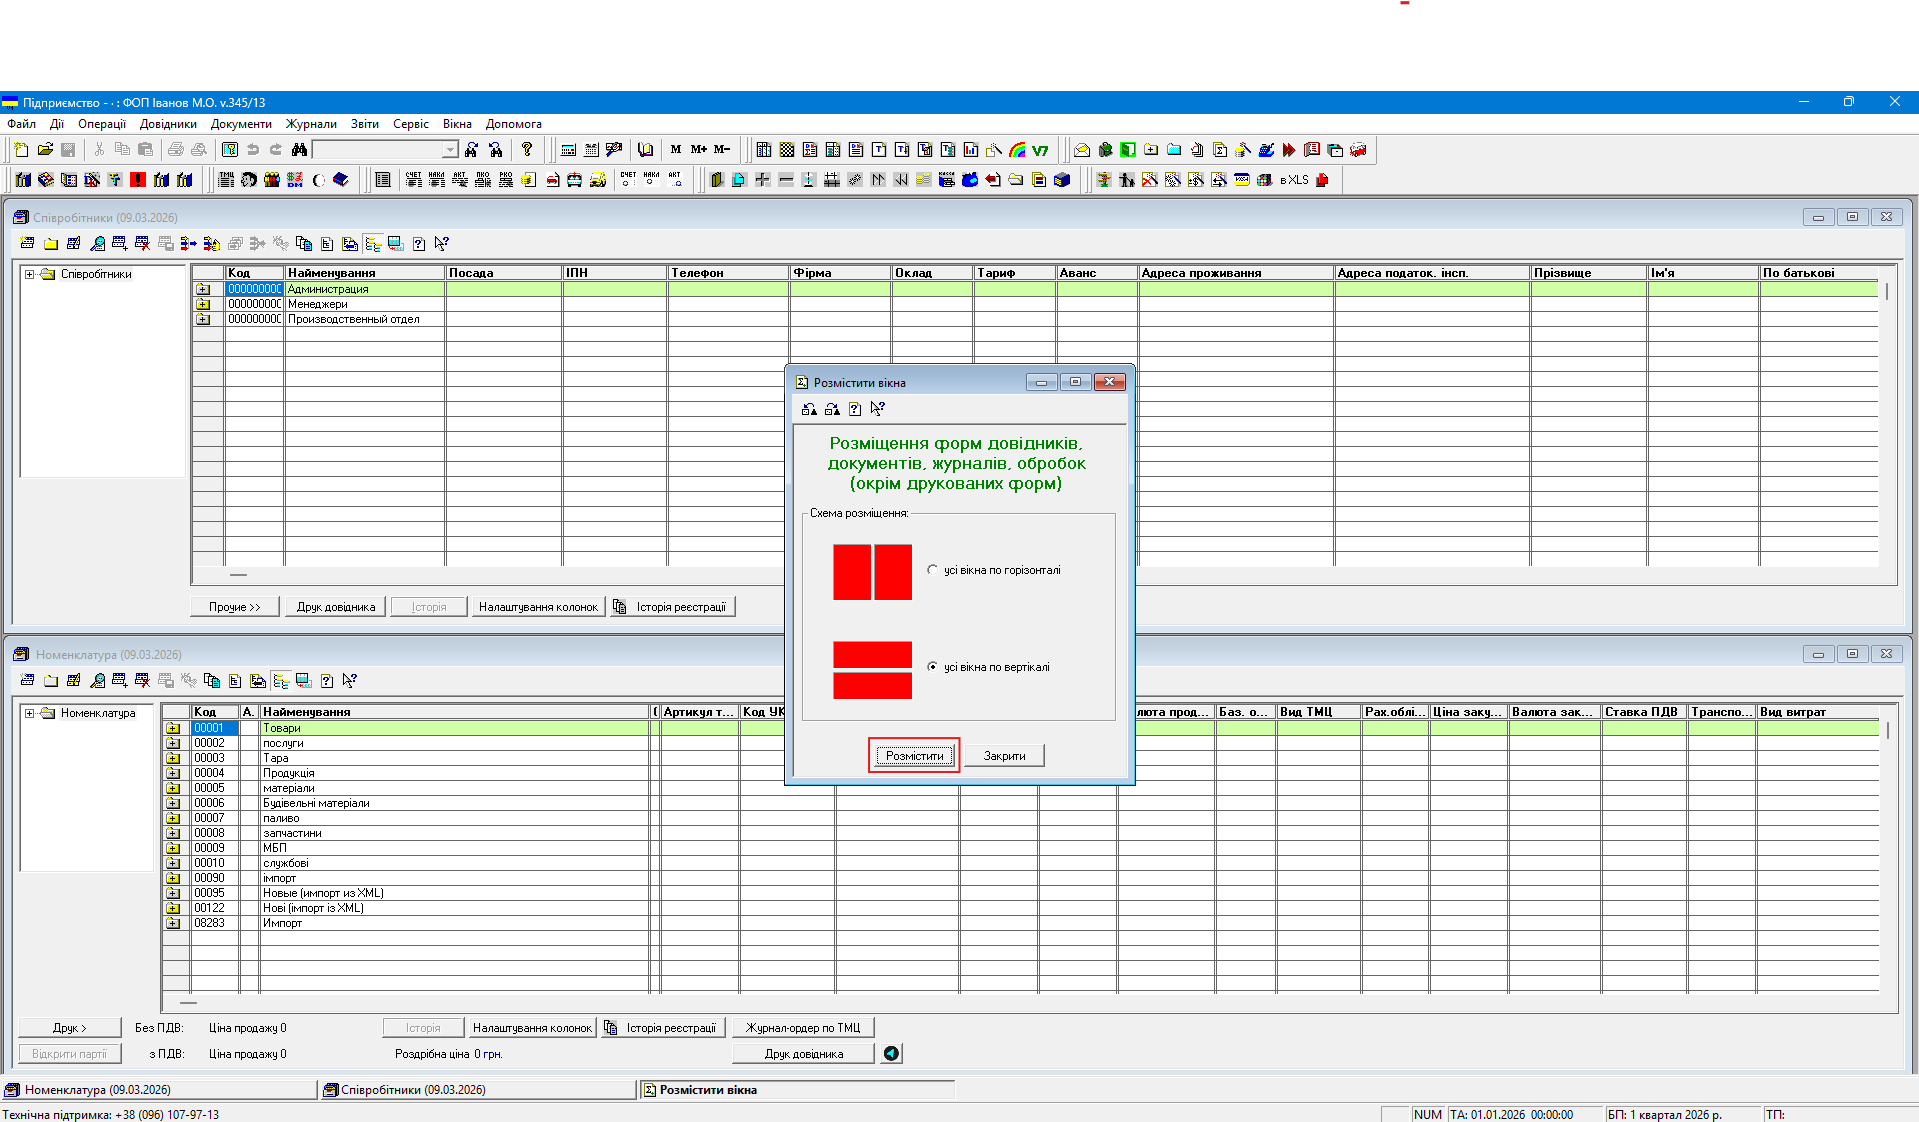Click the open folder icon in main toolbar
The height and width of the screenshot is (1122, 1919).
[x=45, y=150]
